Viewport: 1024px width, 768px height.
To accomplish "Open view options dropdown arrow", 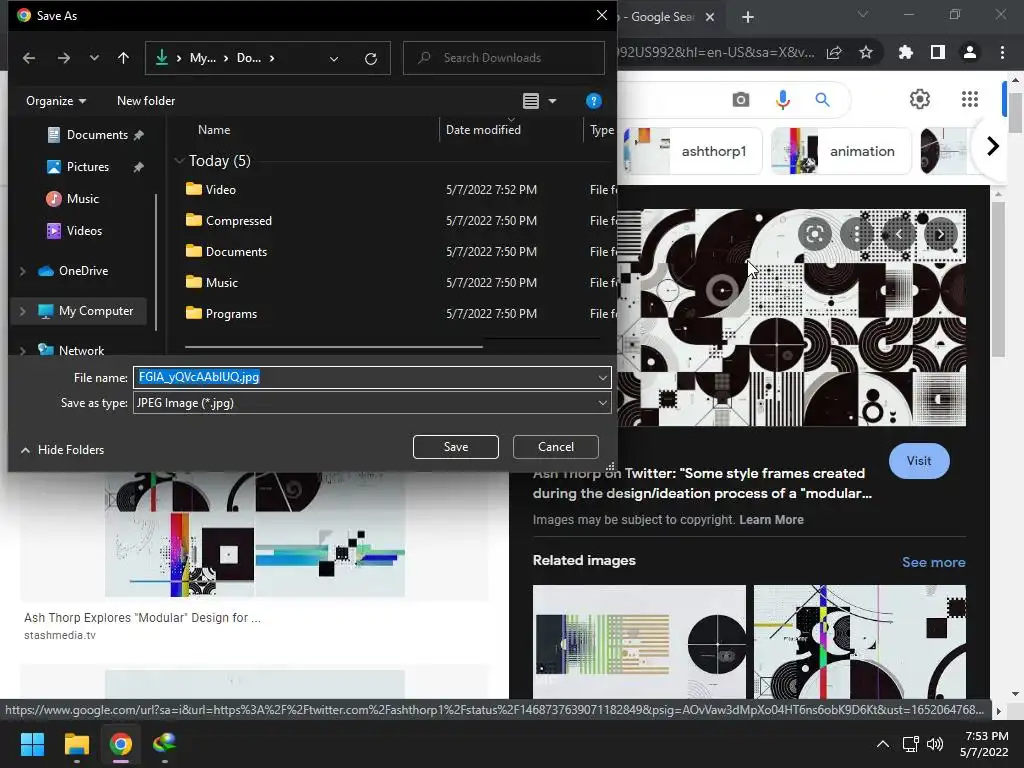I will point(552,101).
